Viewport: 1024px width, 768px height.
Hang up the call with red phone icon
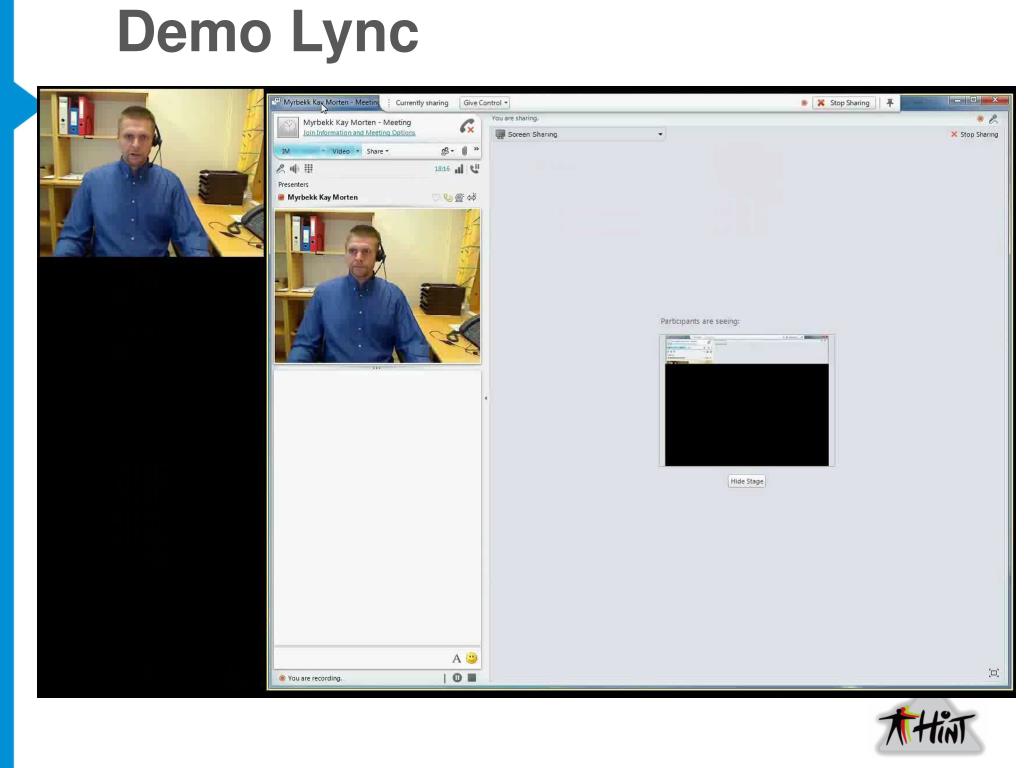pos(467,126)
